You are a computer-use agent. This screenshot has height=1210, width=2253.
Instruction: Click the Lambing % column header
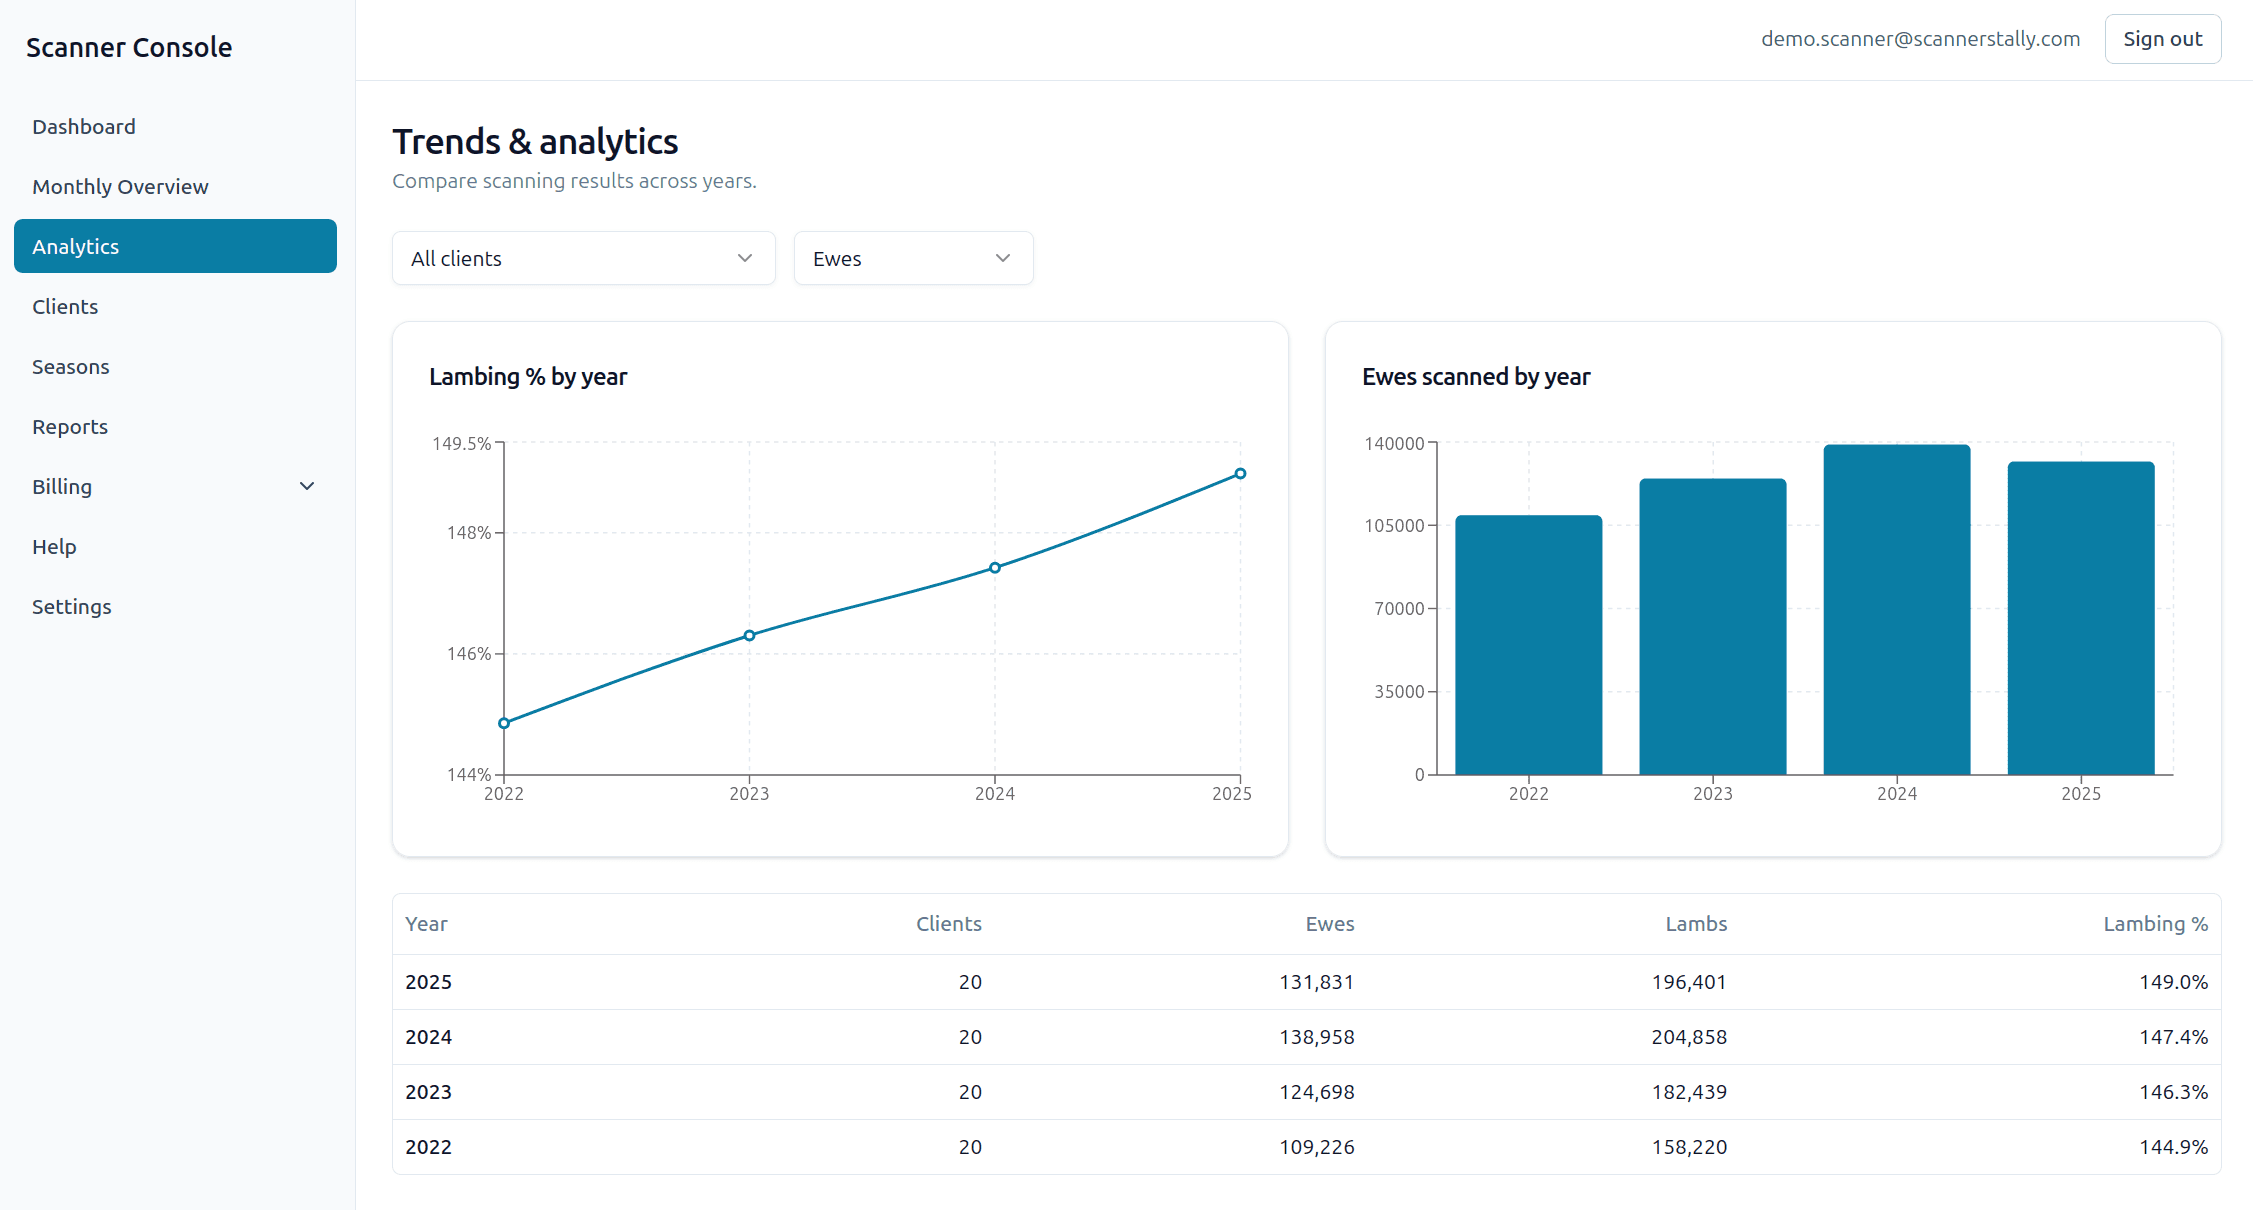coord(2155,924)
